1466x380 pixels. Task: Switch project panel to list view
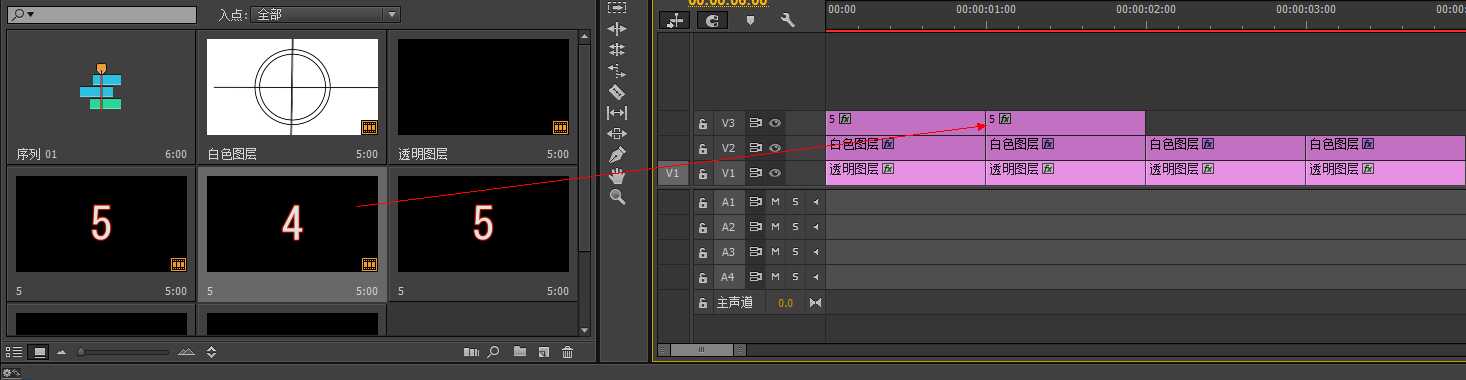coord(15,352)
